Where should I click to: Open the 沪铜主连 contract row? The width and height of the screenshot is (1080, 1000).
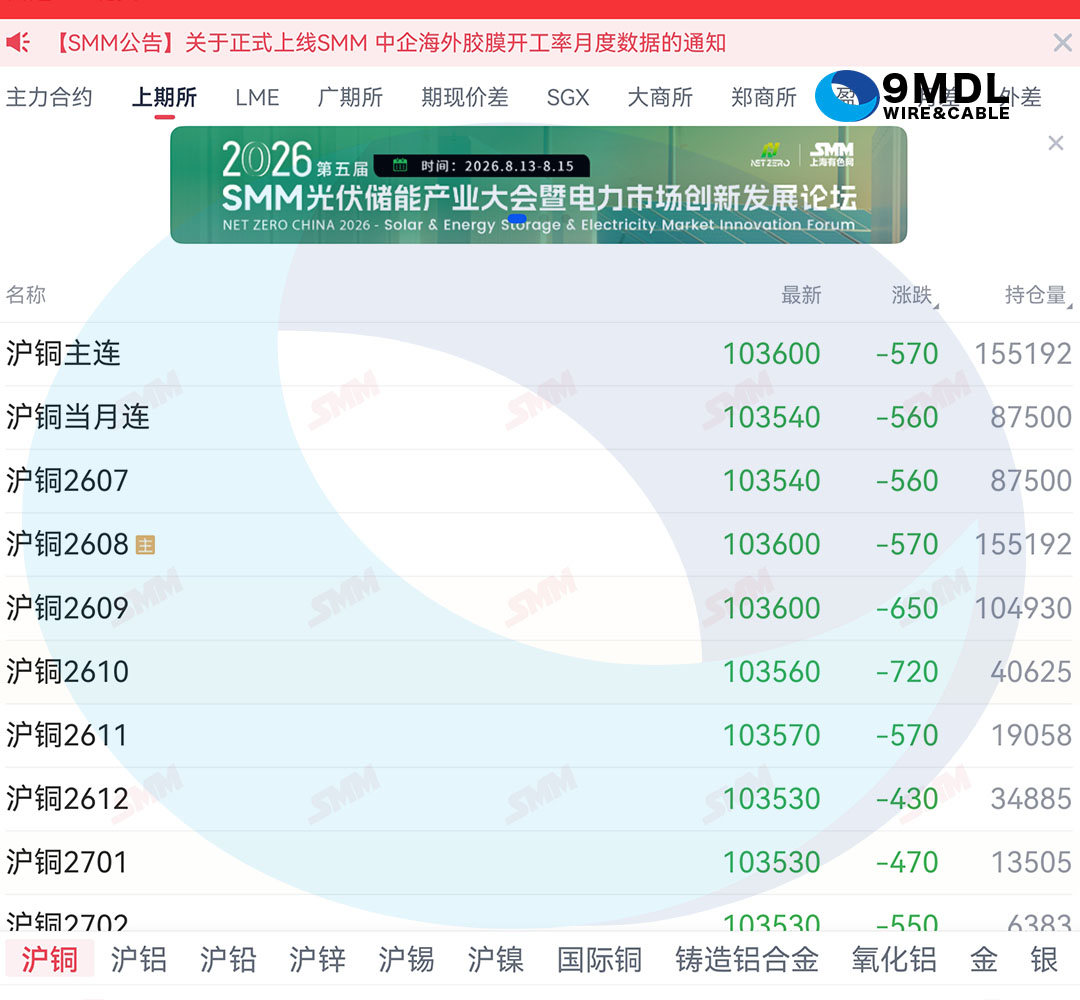tap(539, 354)
